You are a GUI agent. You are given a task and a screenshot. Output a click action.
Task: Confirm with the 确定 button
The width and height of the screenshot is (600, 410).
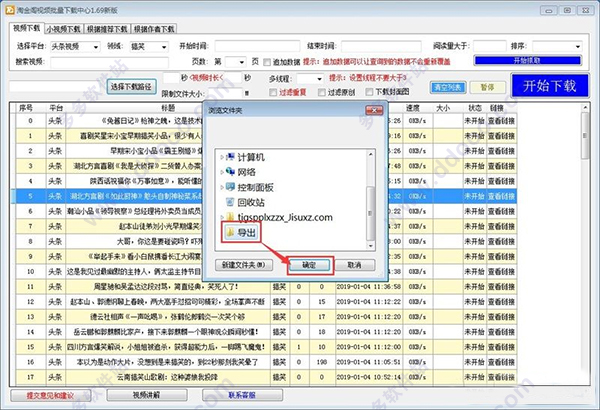point(309,265)
